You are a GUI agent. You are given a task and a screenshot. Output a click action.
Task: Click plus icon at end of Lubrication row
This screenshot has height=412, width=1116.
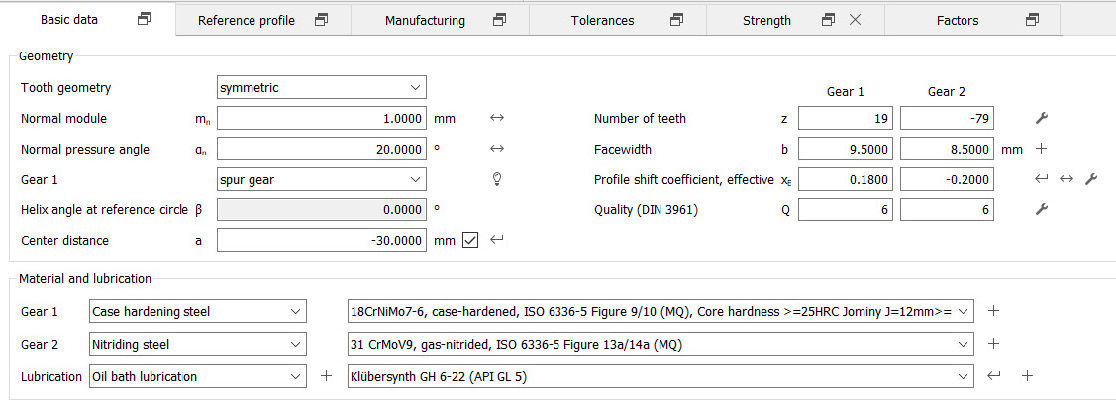[x=1027, y=376]
